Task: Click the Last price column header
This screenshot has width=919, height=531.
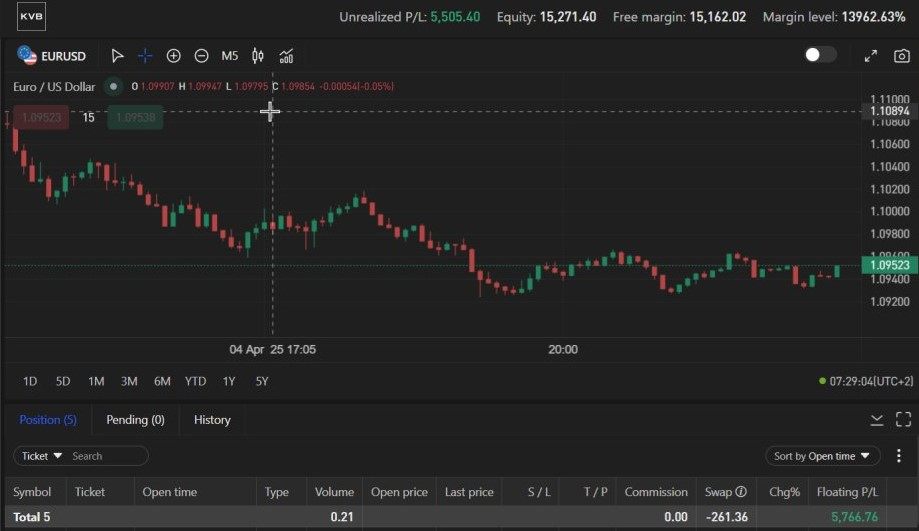Action: point(469,492)
